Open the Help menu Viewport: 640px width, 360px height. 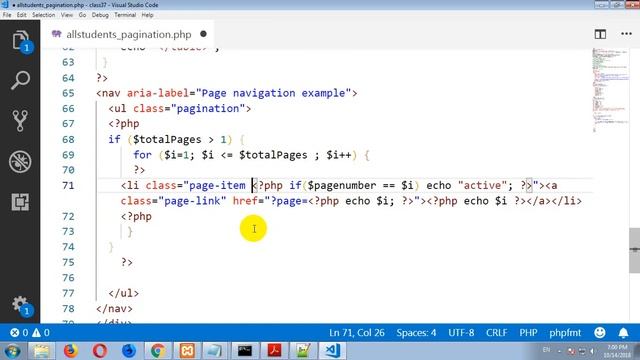point(147,15)
